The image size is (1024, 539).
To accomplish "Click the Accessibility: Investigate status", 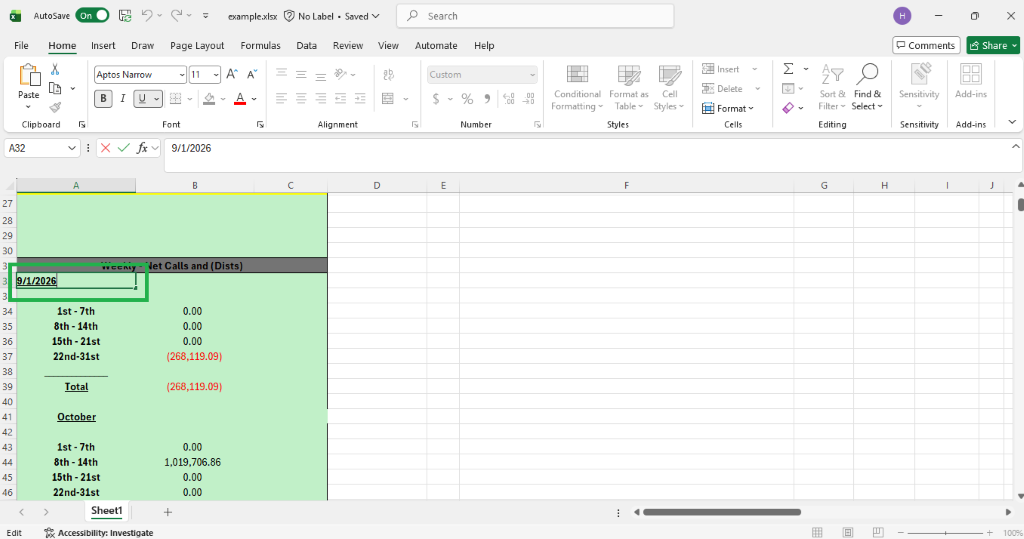I will (99, 532).
